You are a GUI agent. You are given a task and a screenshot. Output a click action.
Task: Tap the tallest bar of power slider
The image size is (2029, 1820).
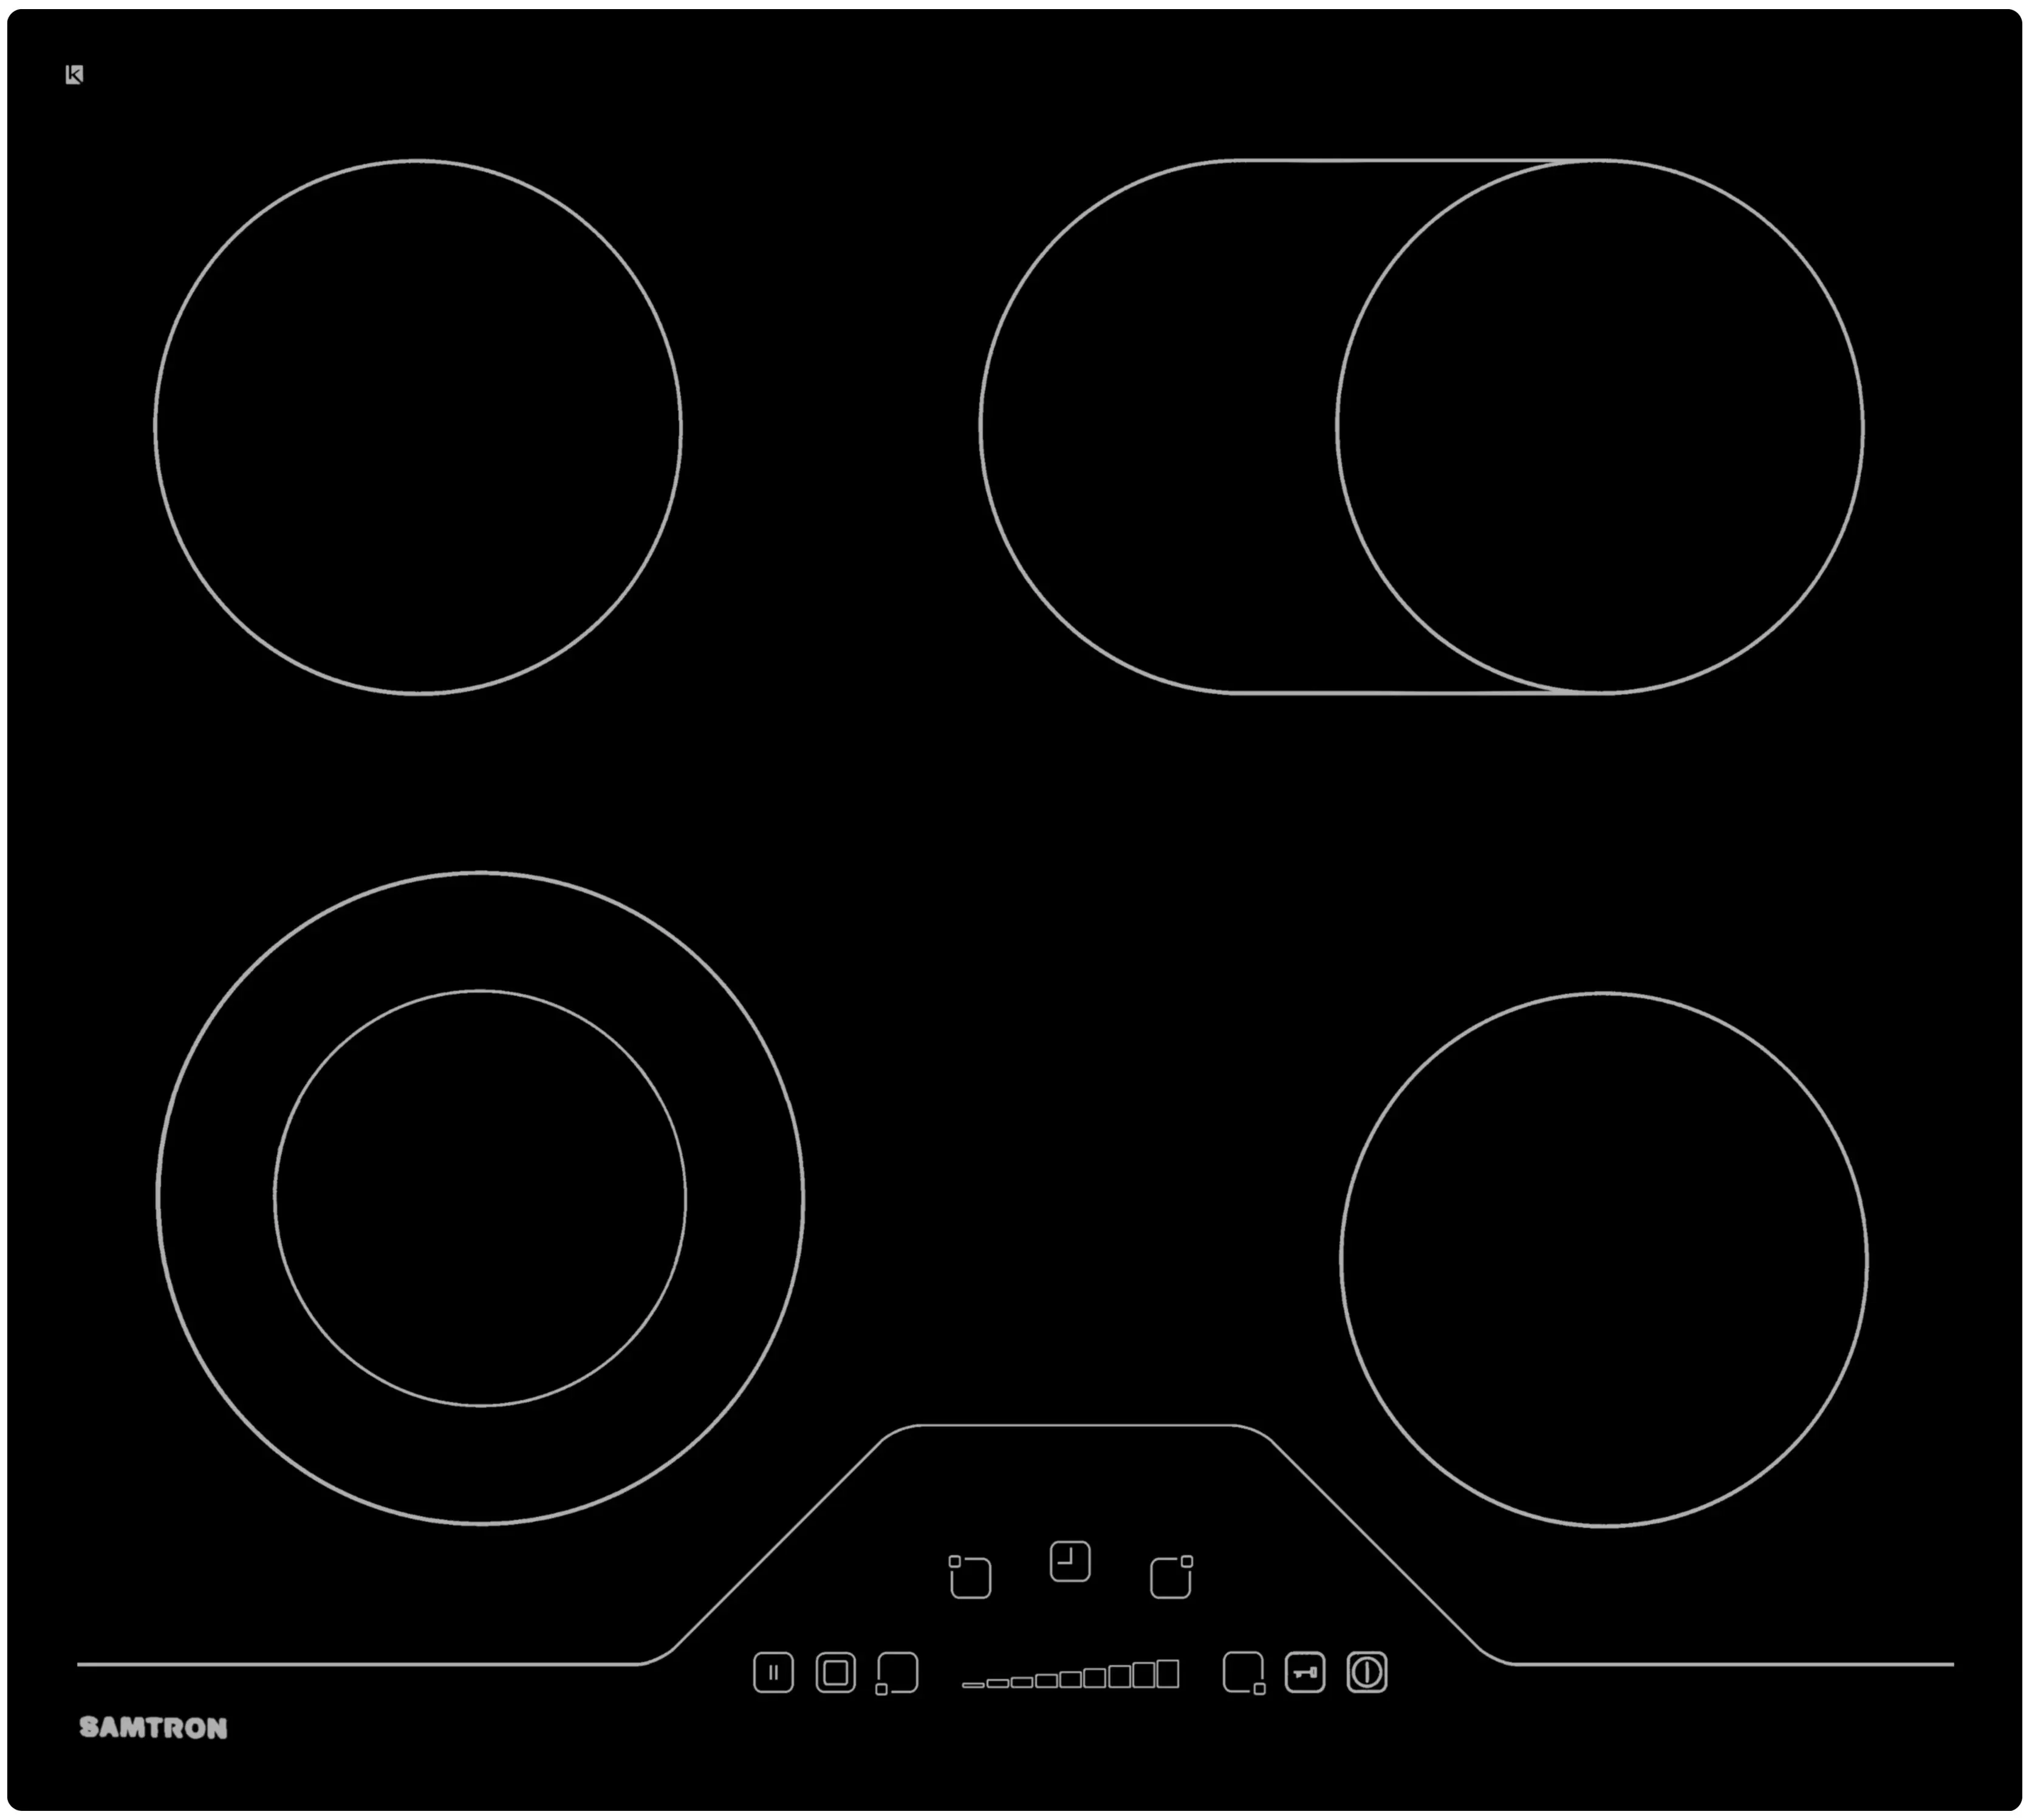pyautogui.click(x=1167, y=1674)
